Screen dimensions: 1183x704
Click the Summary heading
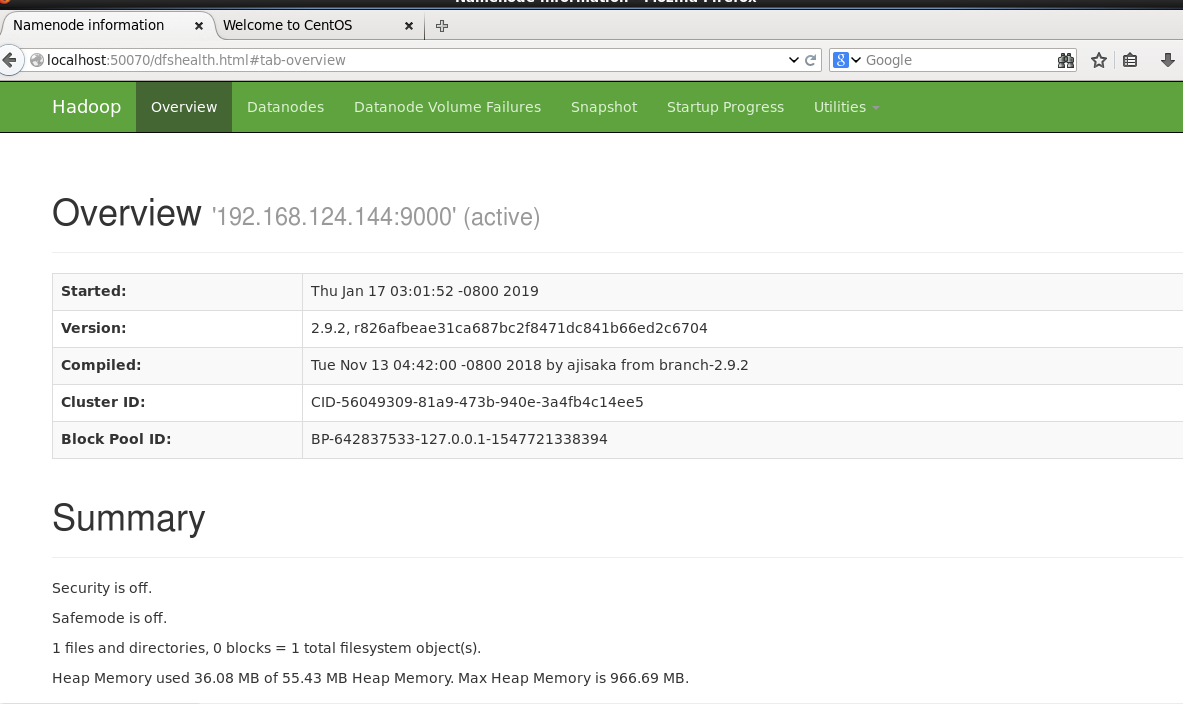pyautogui.click(x=128, y=518)
